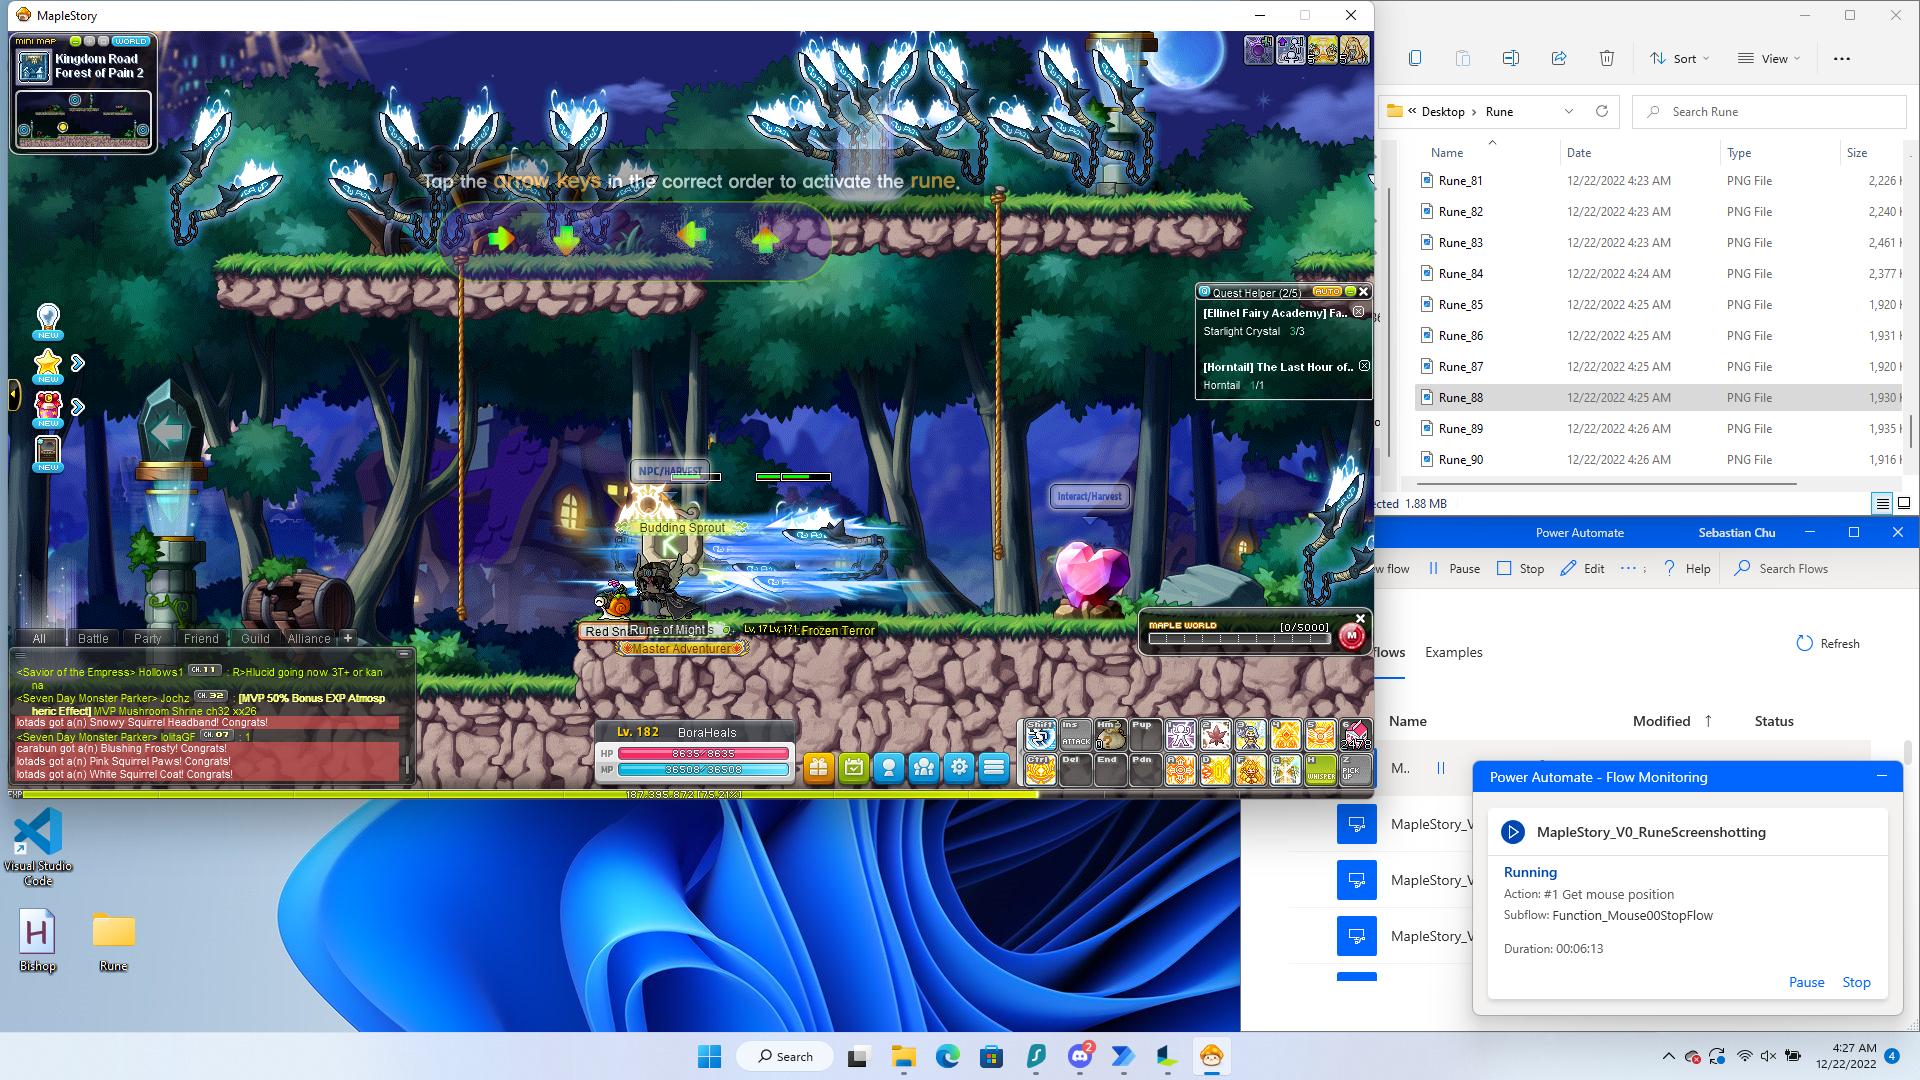The height and width of the screenshot is (1080, 1920).
Task: Open Microsoft Edge from taskbar
Action: point(947,1056)
